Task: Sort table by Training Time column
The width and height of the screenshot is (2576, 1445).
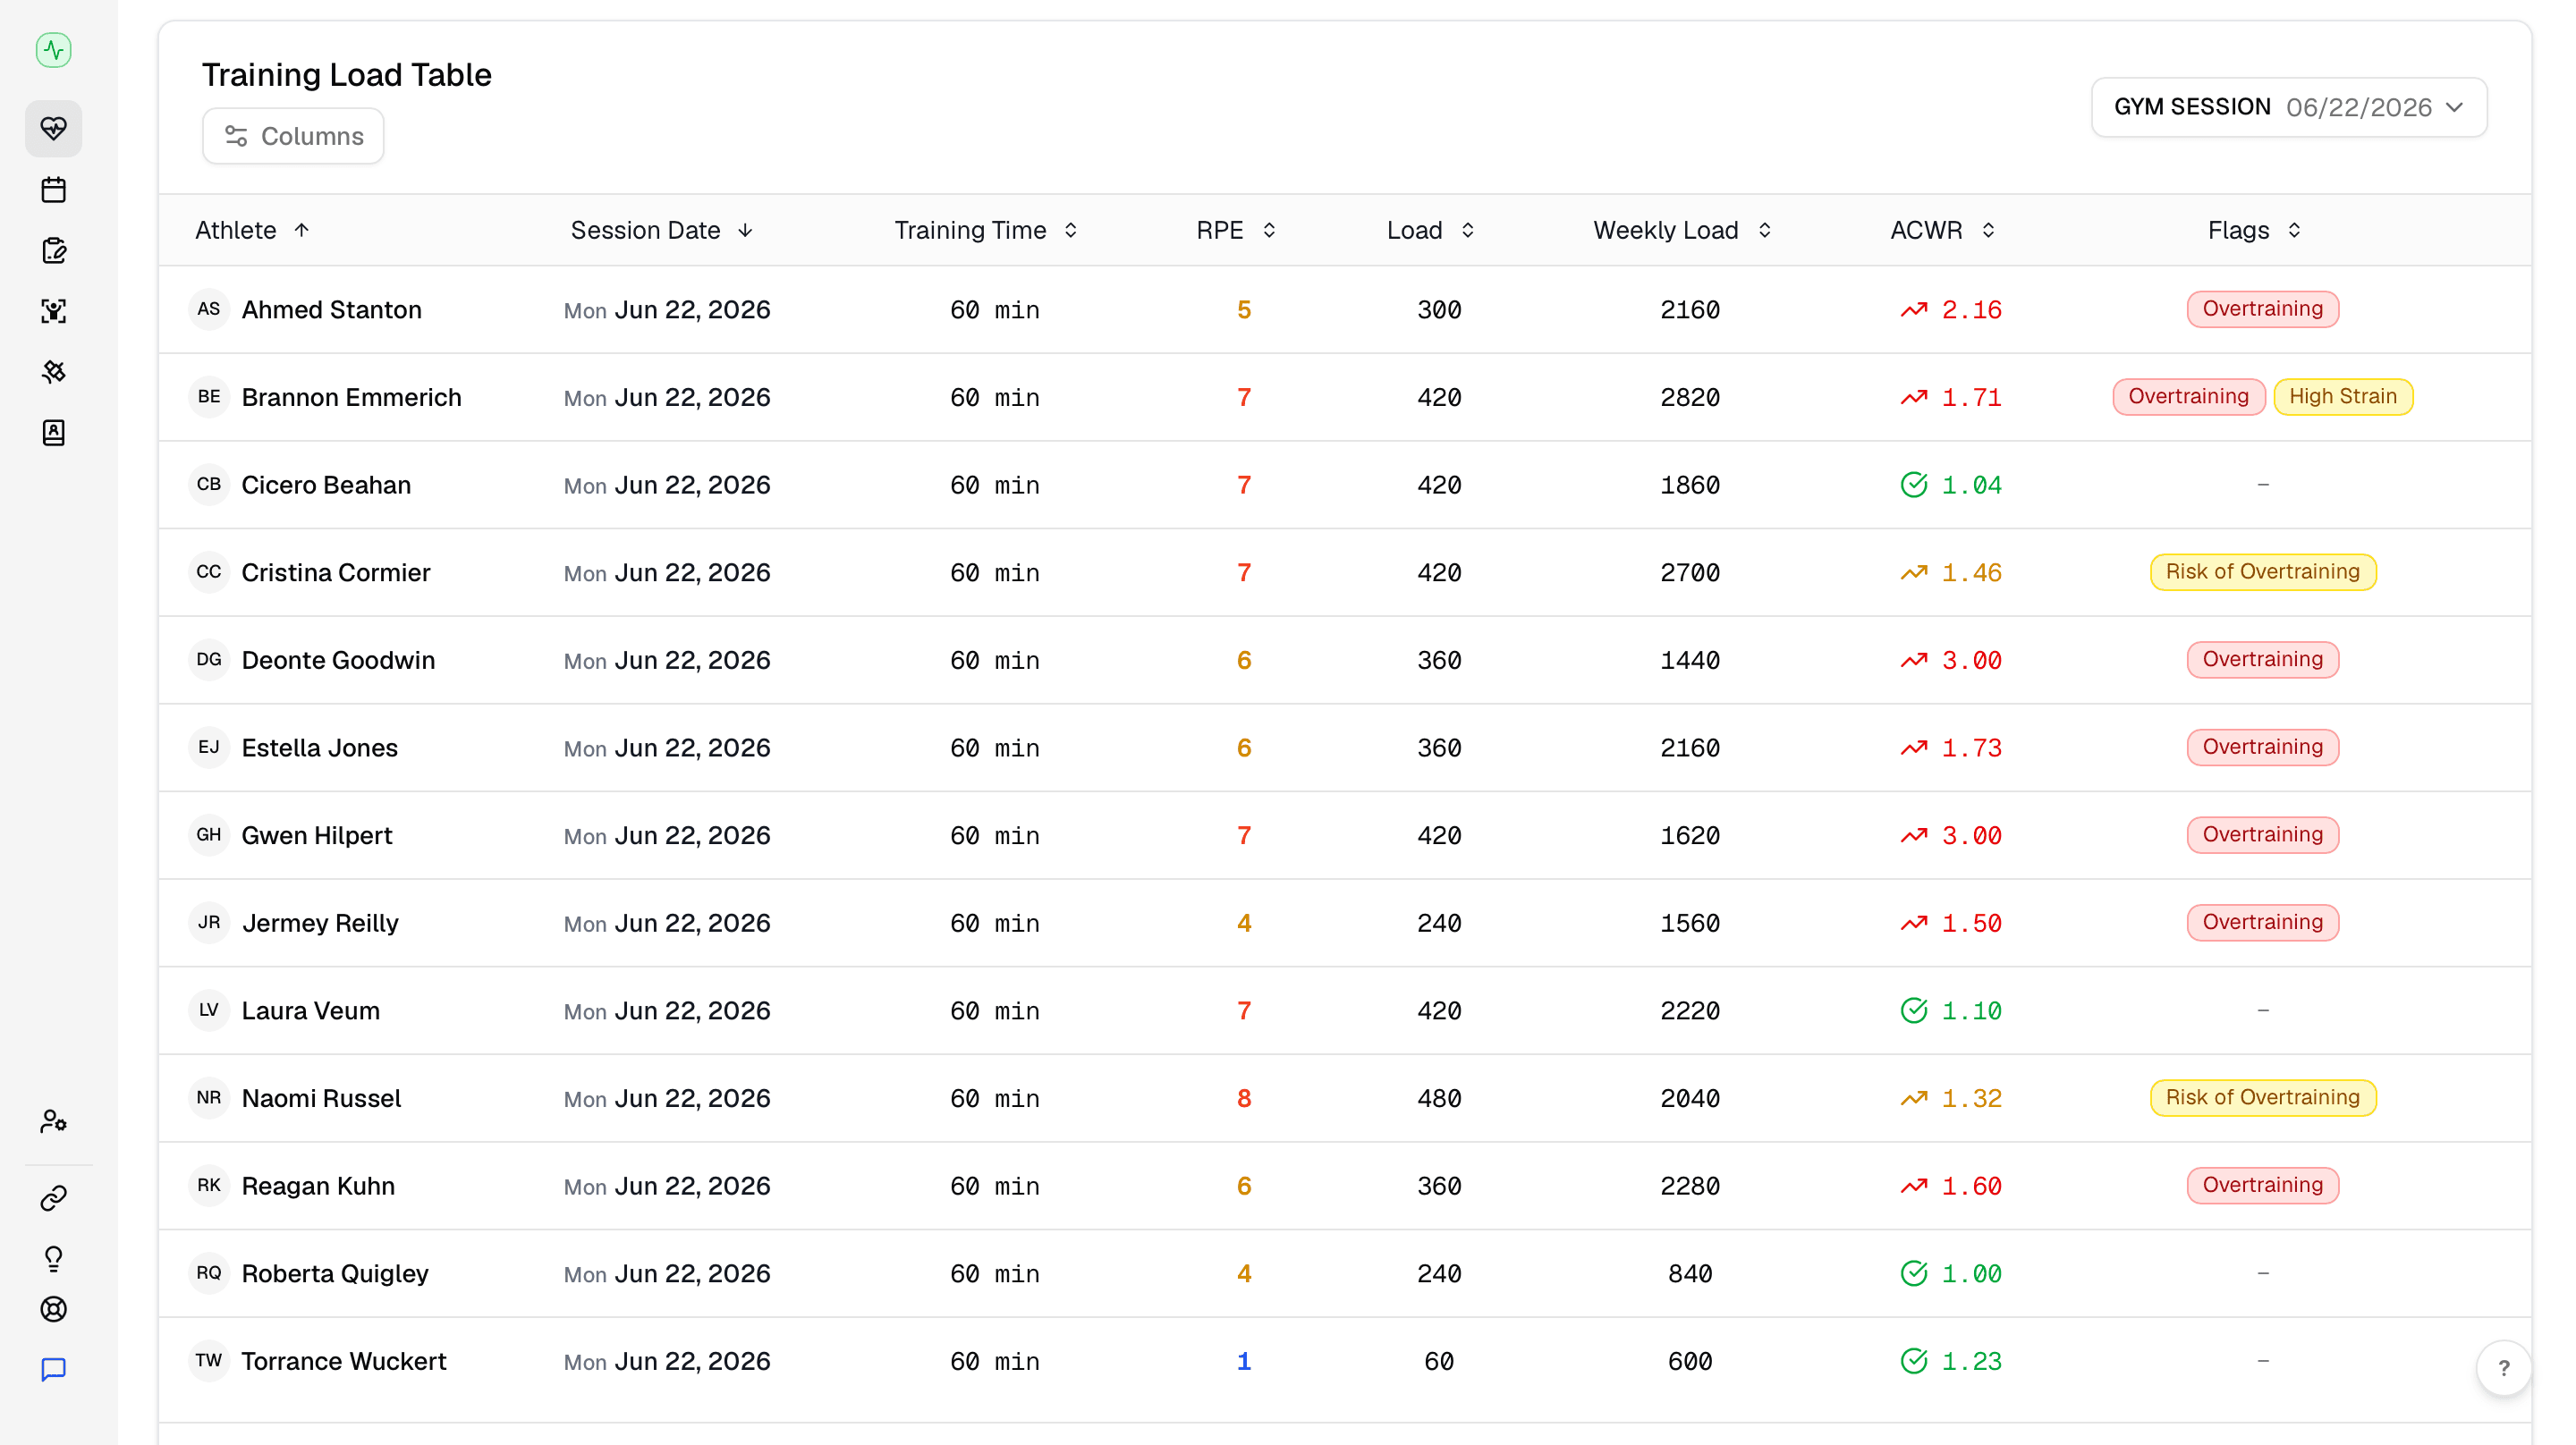Action: [986, 230]
